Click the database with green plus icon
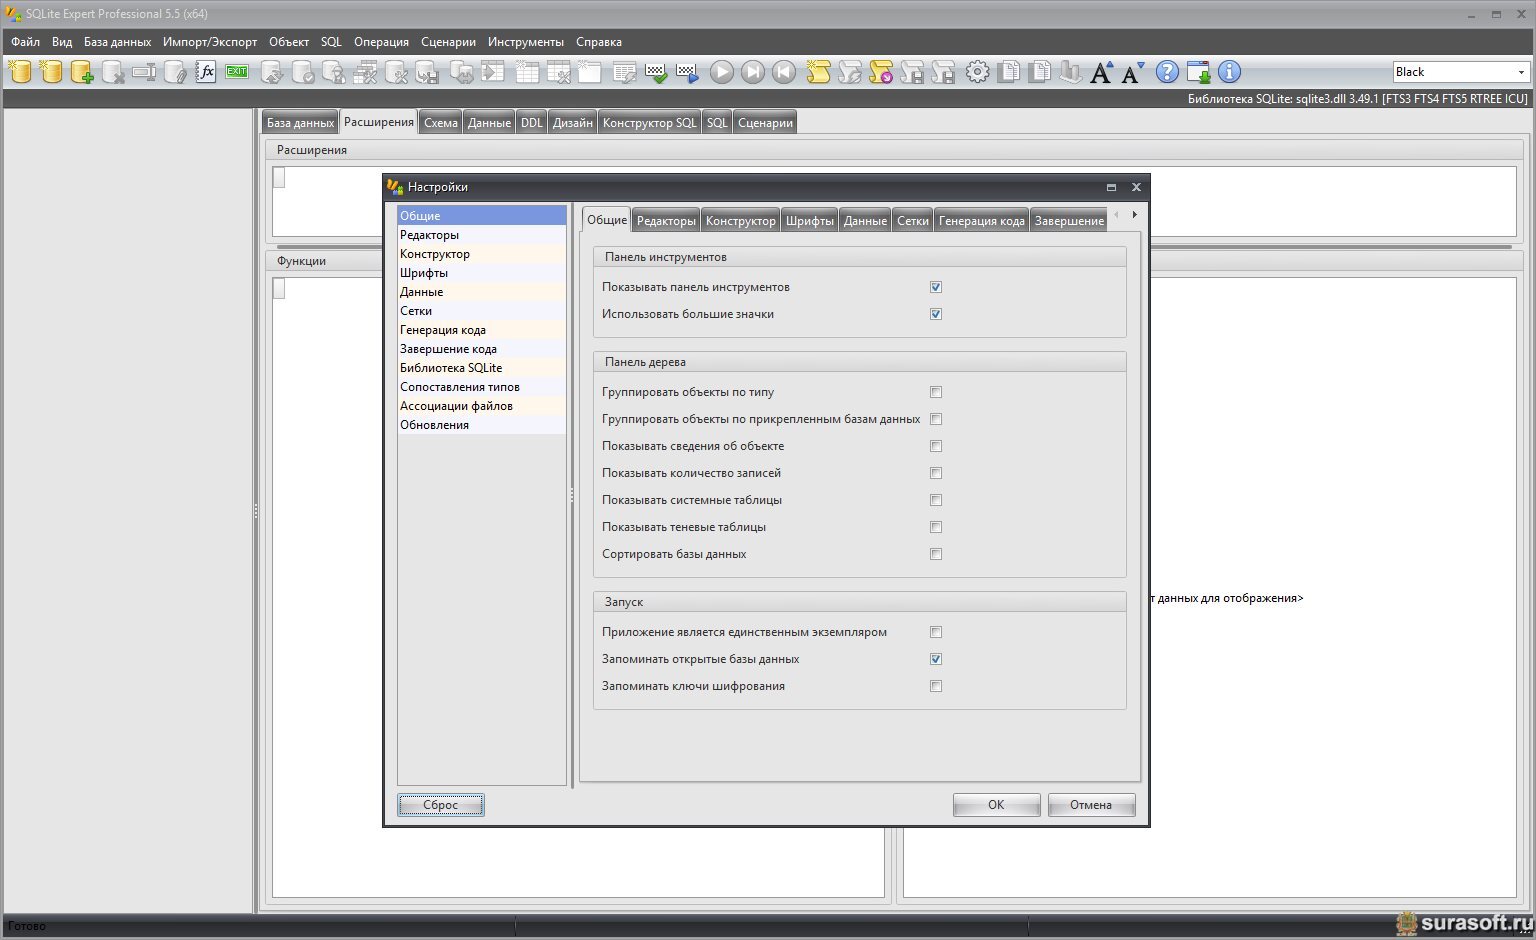Screen dimensions: 1536x940 (82, 72)
